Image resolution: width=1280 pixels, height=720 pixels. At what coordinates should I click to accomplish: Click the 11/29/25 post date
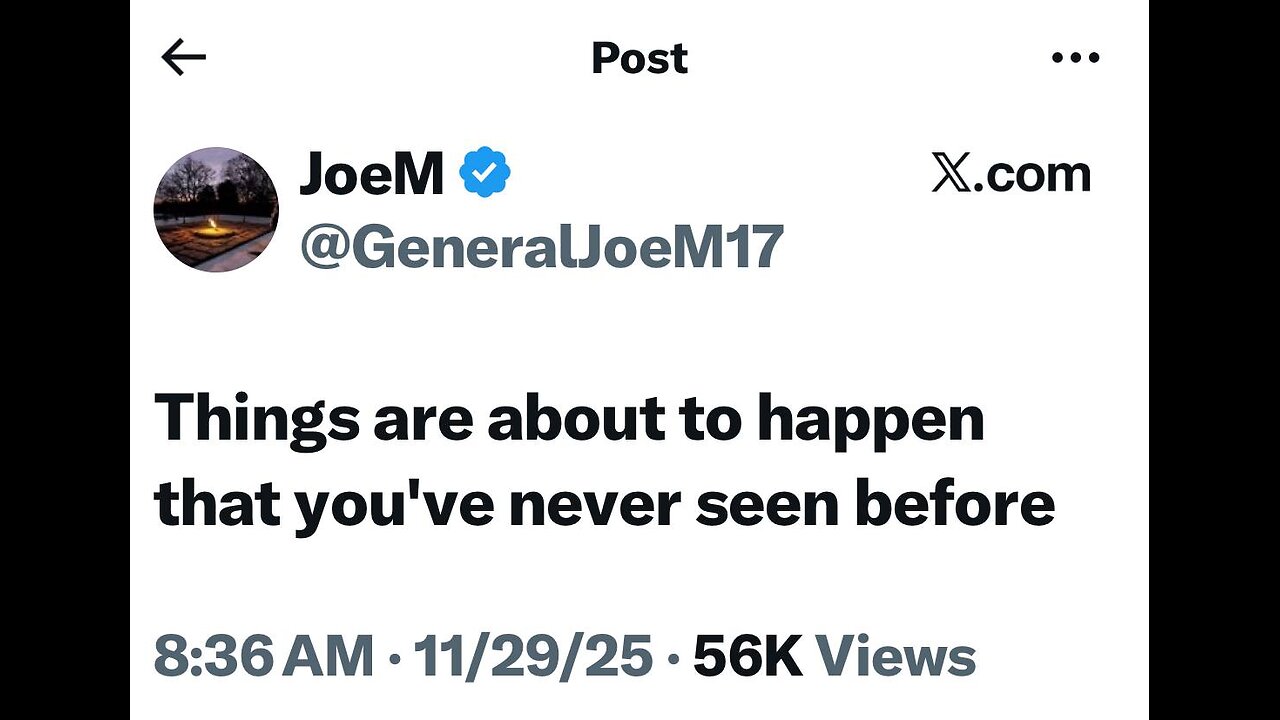[x=533, y=657]
